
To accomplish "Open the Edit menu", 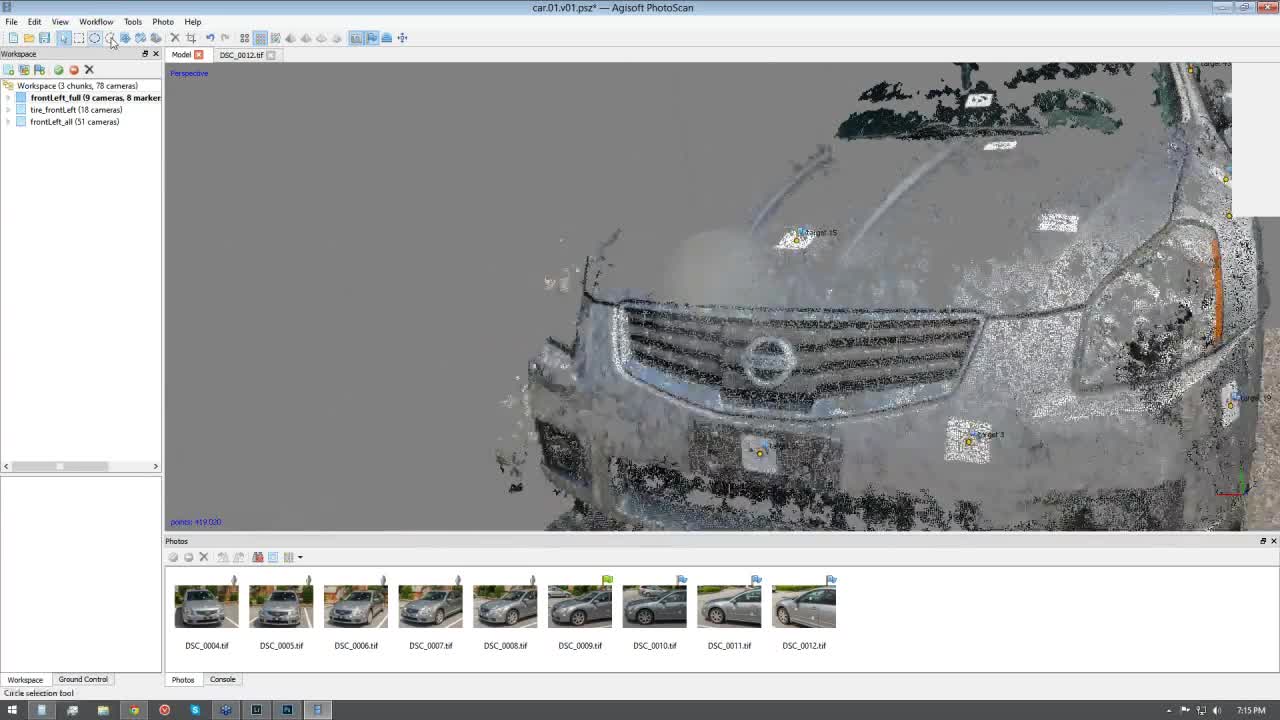I will coord(34,22).
